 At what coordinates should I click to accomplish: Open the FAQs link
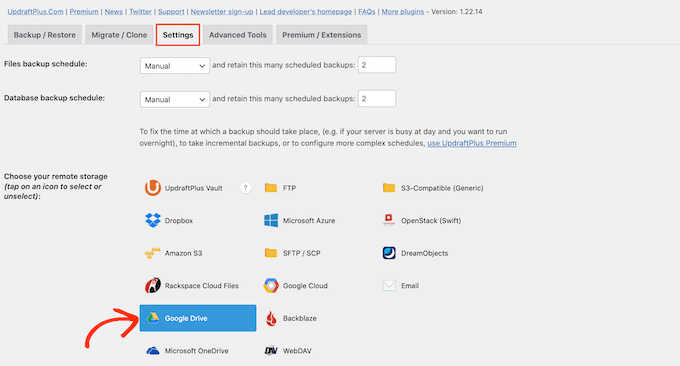pyautogui.click(x=366, y=12)
